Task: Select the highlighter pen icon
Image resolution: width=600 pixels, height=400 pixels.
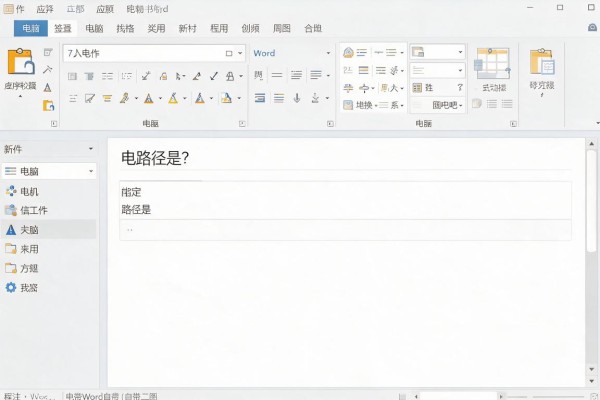Action: pyautogui.click(x=124, y=98)
